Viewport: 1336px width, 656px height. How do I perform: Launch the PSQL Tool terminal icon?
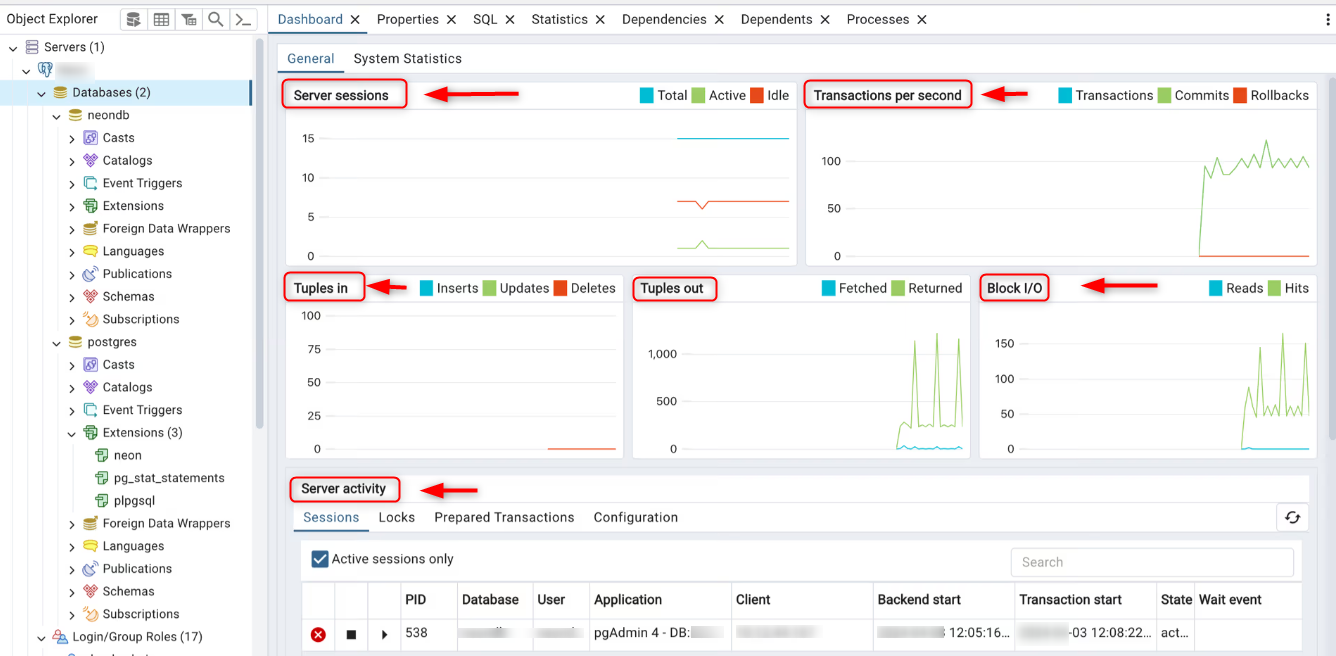pyautogui.click(x=242, y=20)
